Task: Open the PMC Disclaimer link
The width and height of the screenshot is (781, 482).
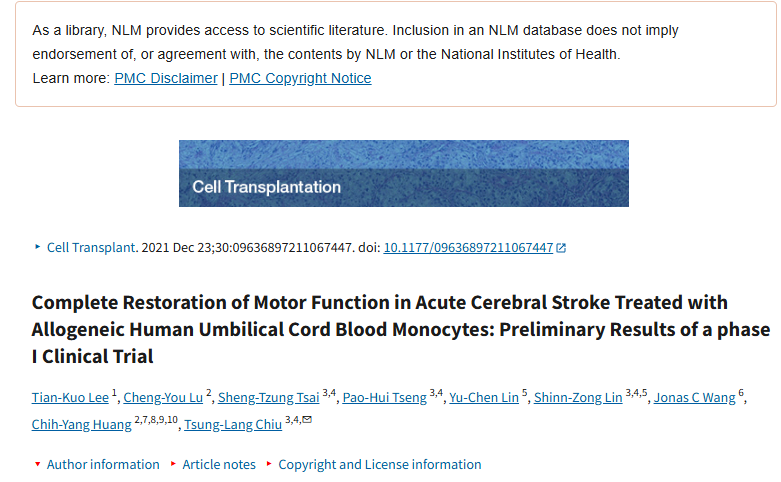Action: tap(165, 78)
